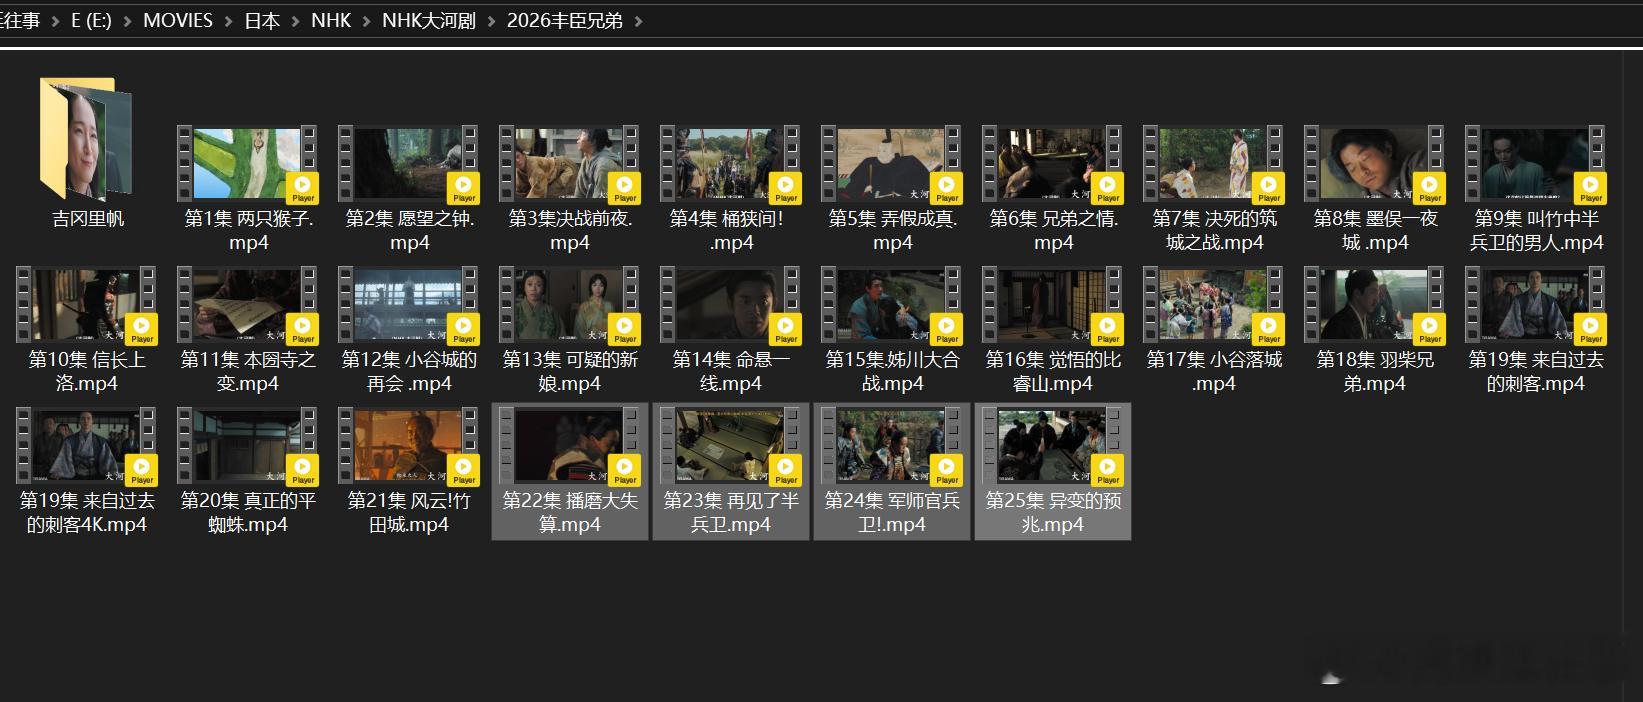The height and width of the screenshot is (702, 1643).
Task: Select video 第16集 觉悟的比睿山.mp4 thumbnail
Action: pos(1052,305)
